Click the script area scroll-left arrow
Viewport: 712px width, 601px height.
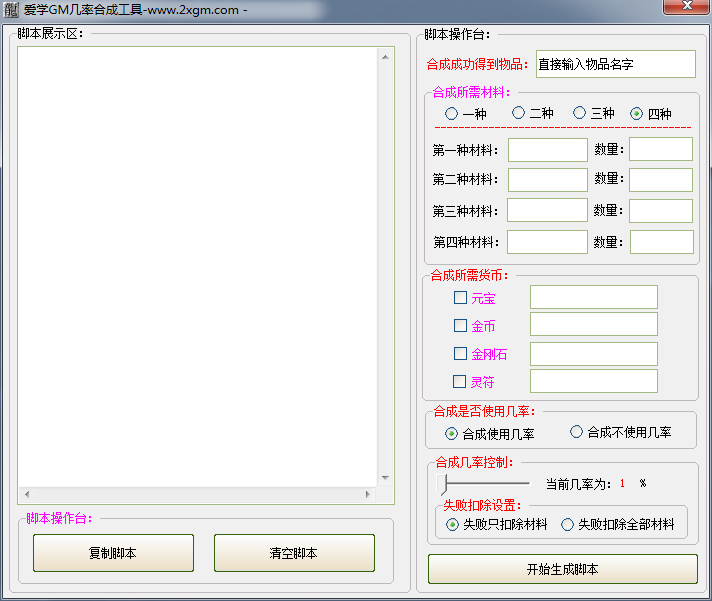click(27, 494)
